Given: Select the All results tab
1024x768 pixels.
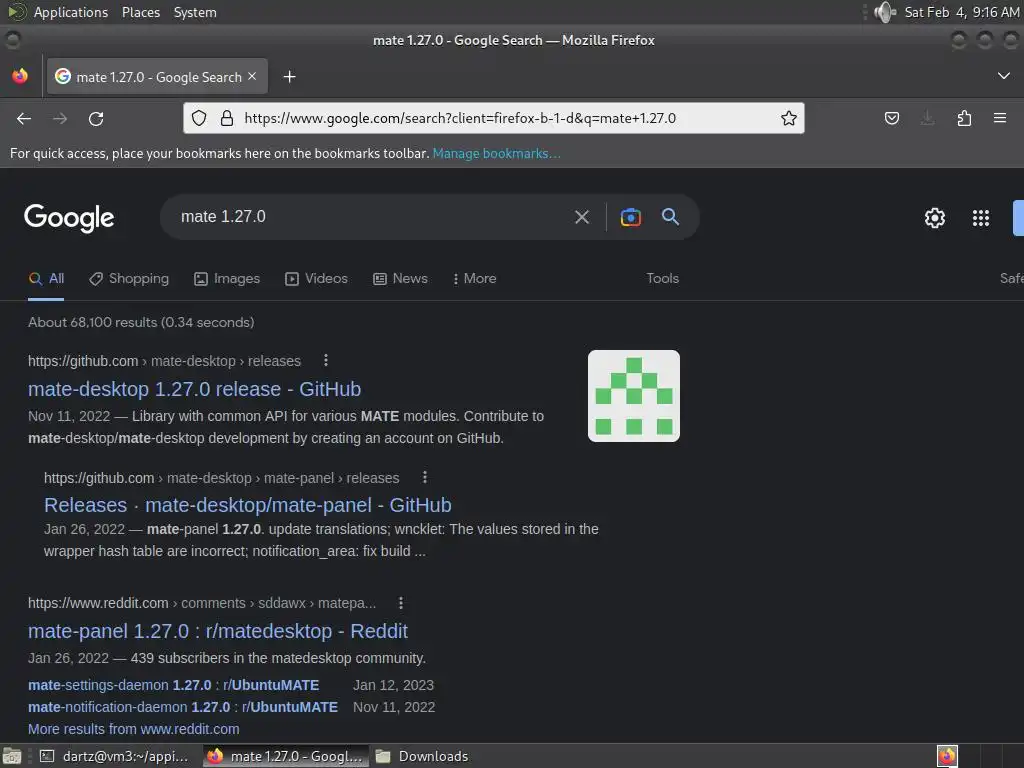Looking at the screenshot, I should point(46,279).
